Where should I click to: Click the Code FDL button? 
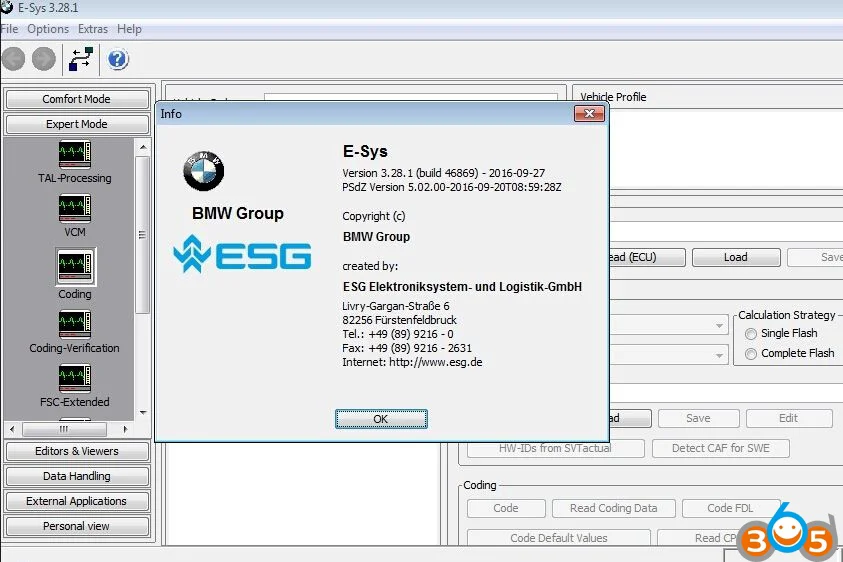point(730,508)
